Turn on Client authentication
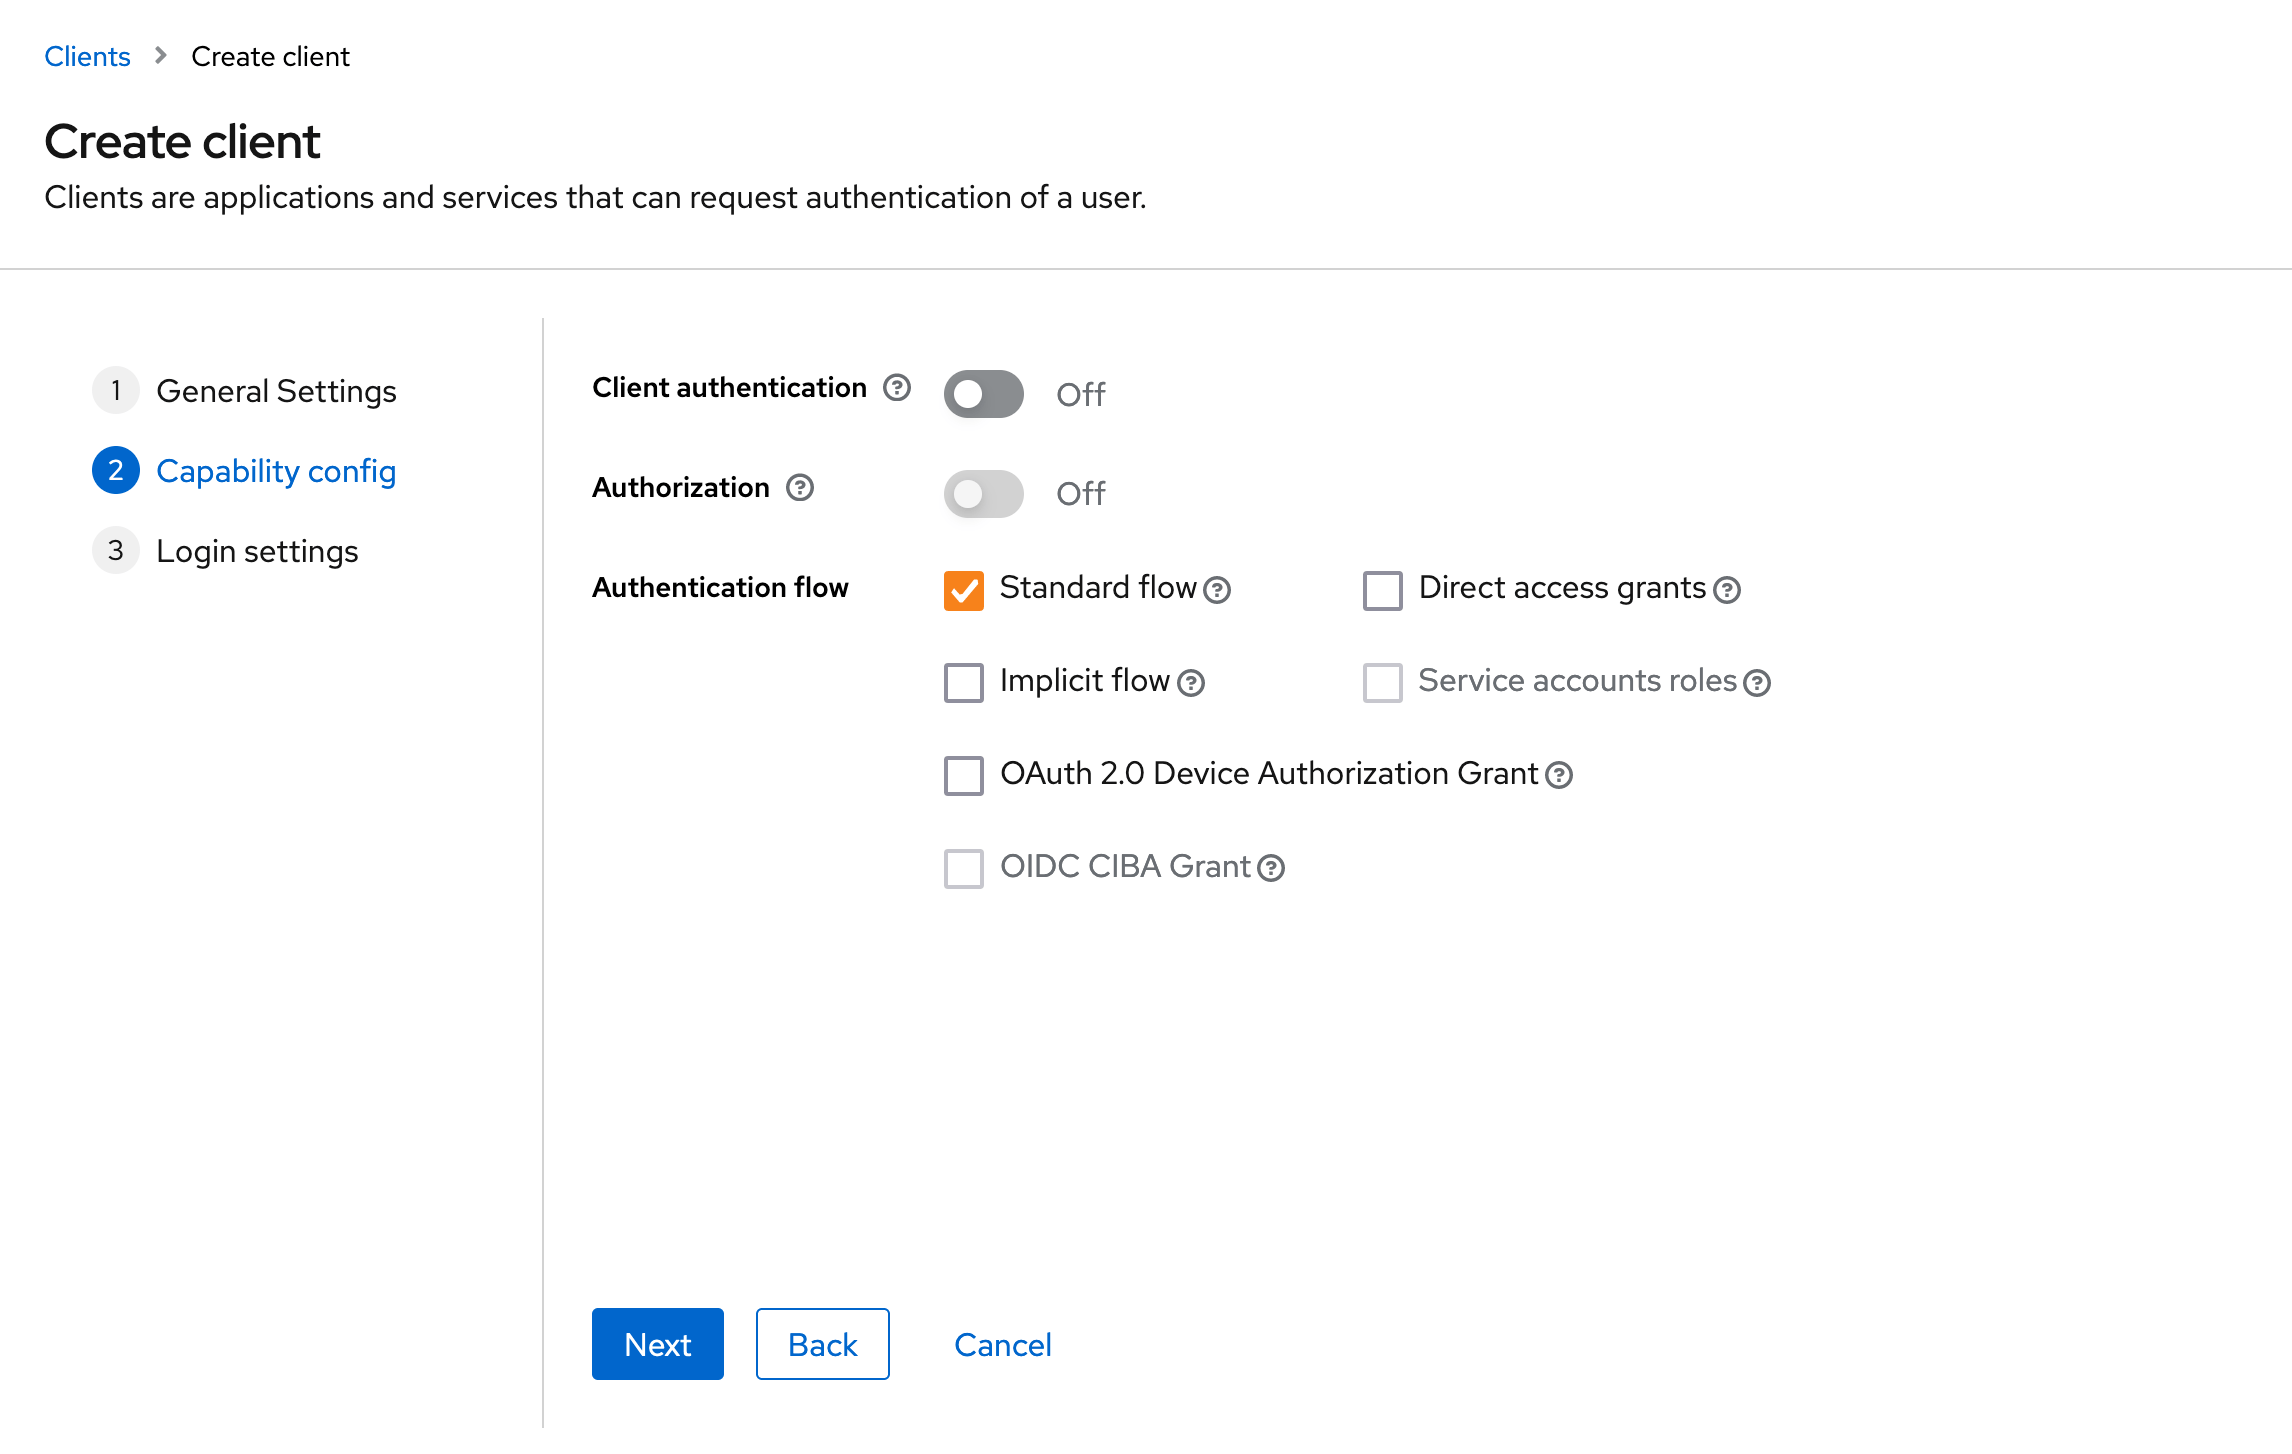The width and height of the screenshot is (2292, 1454). click(x=983, y=394)
